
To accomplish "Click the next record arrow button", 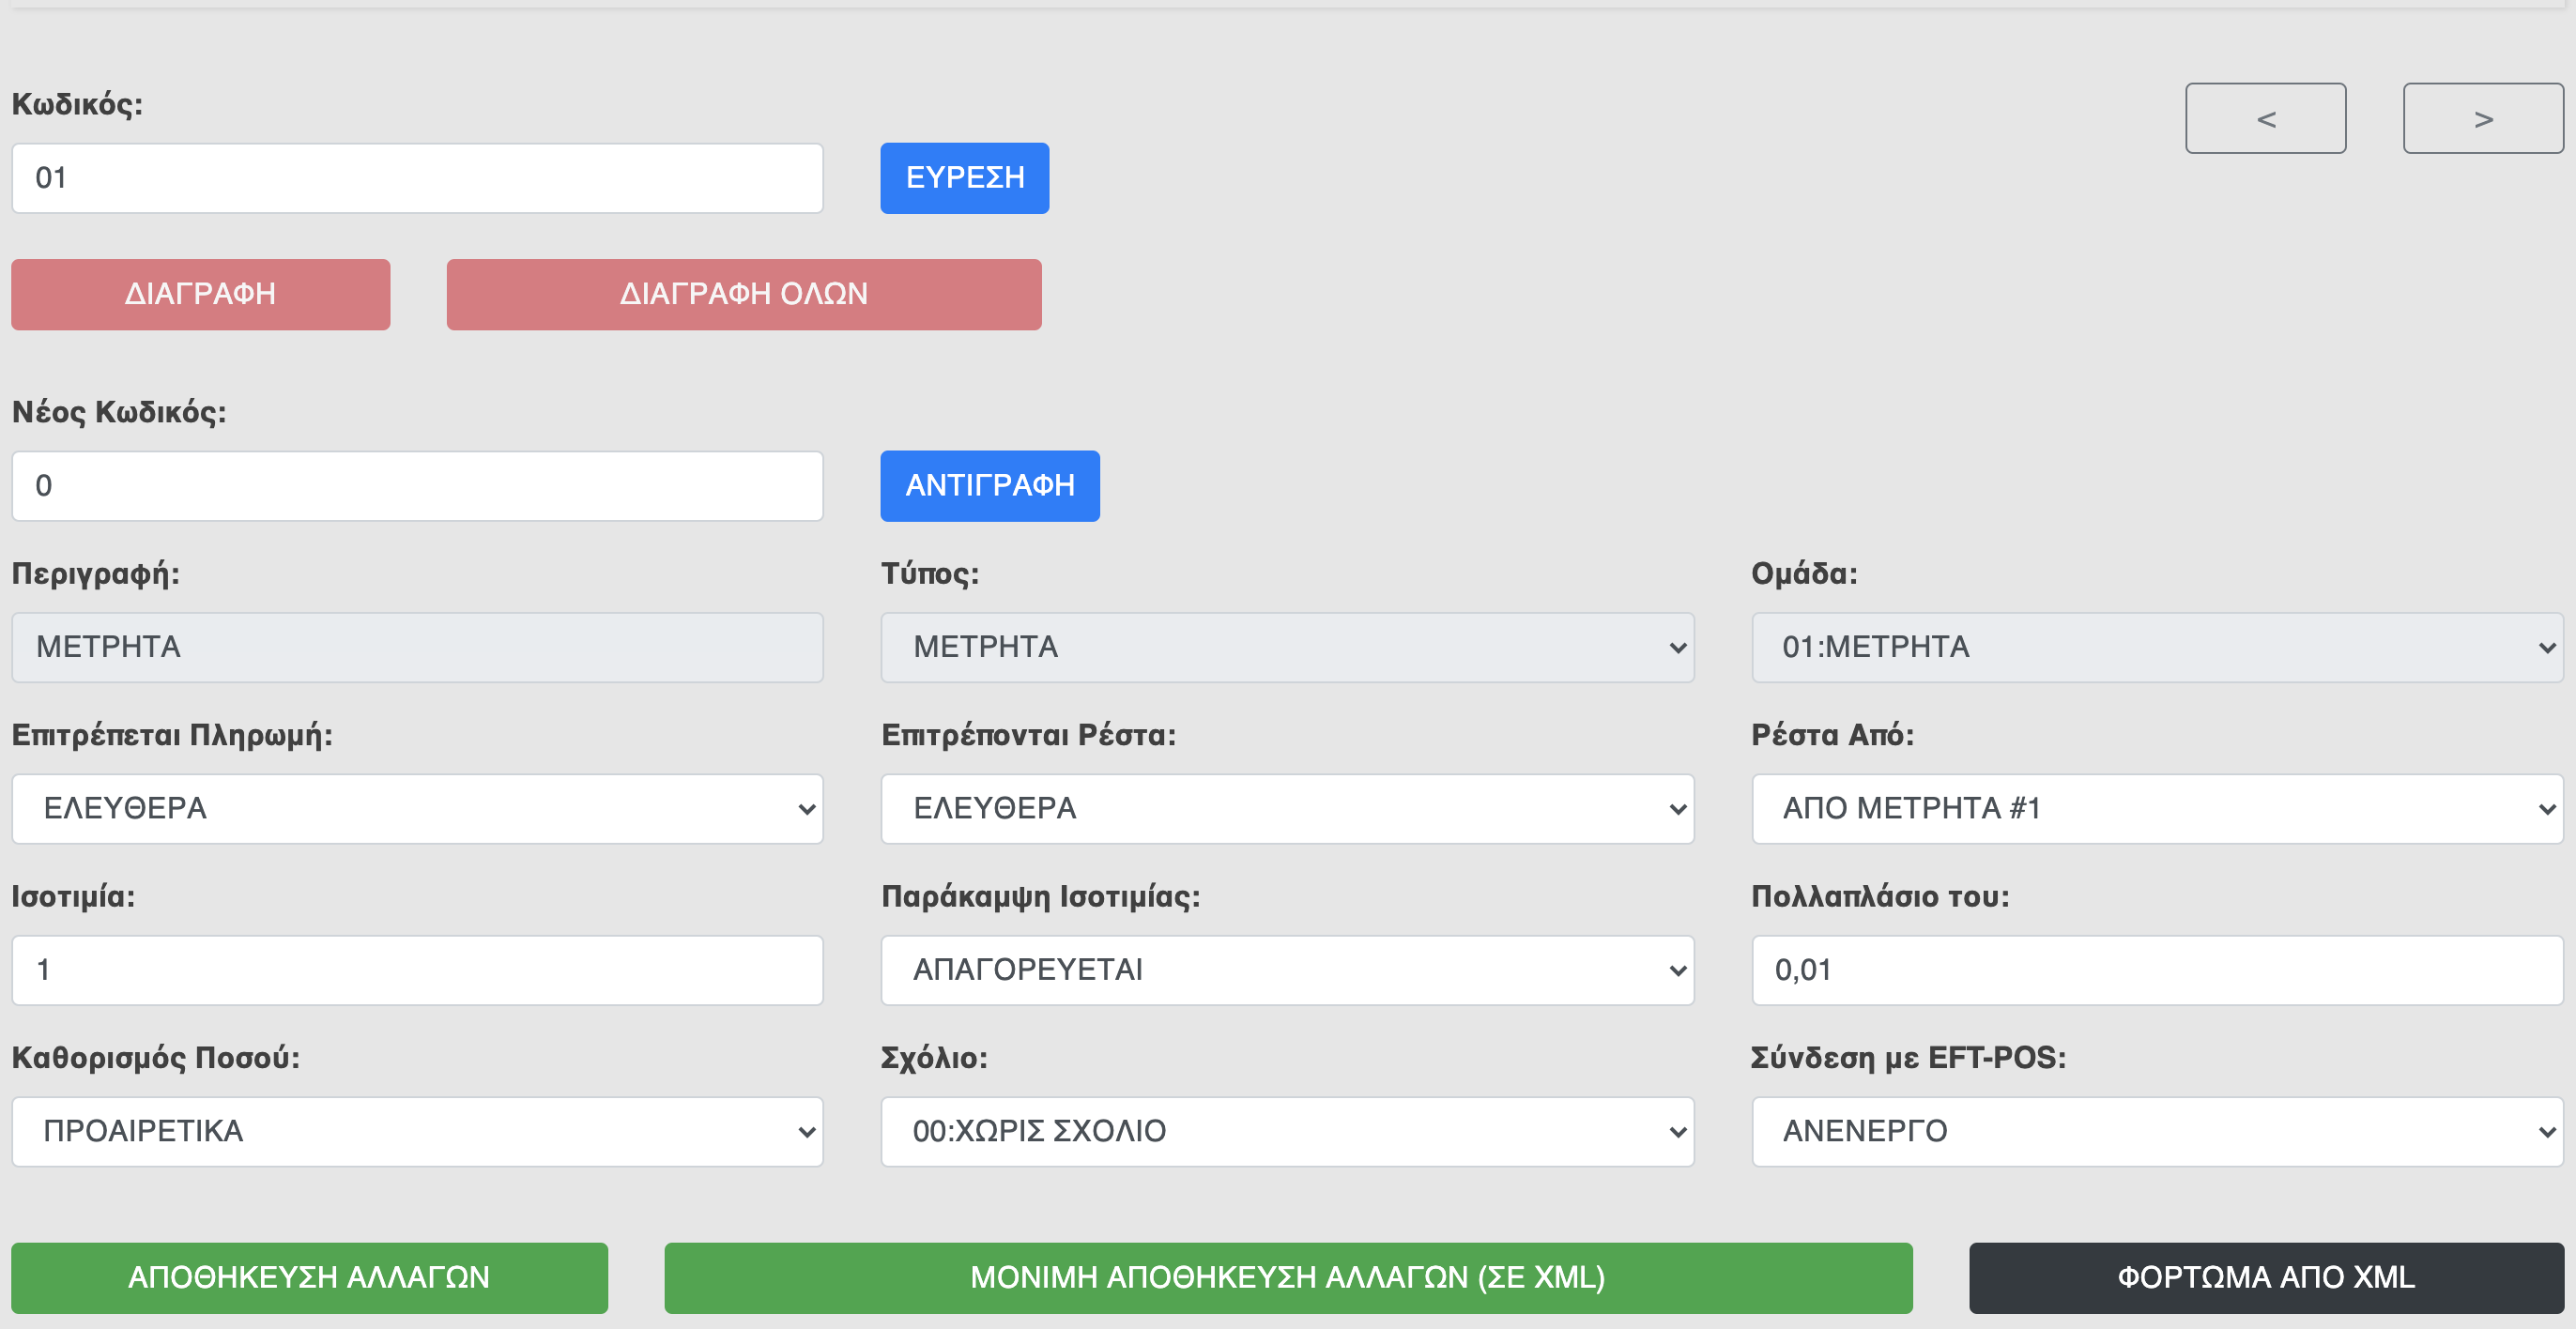I will pos(2482,118).
